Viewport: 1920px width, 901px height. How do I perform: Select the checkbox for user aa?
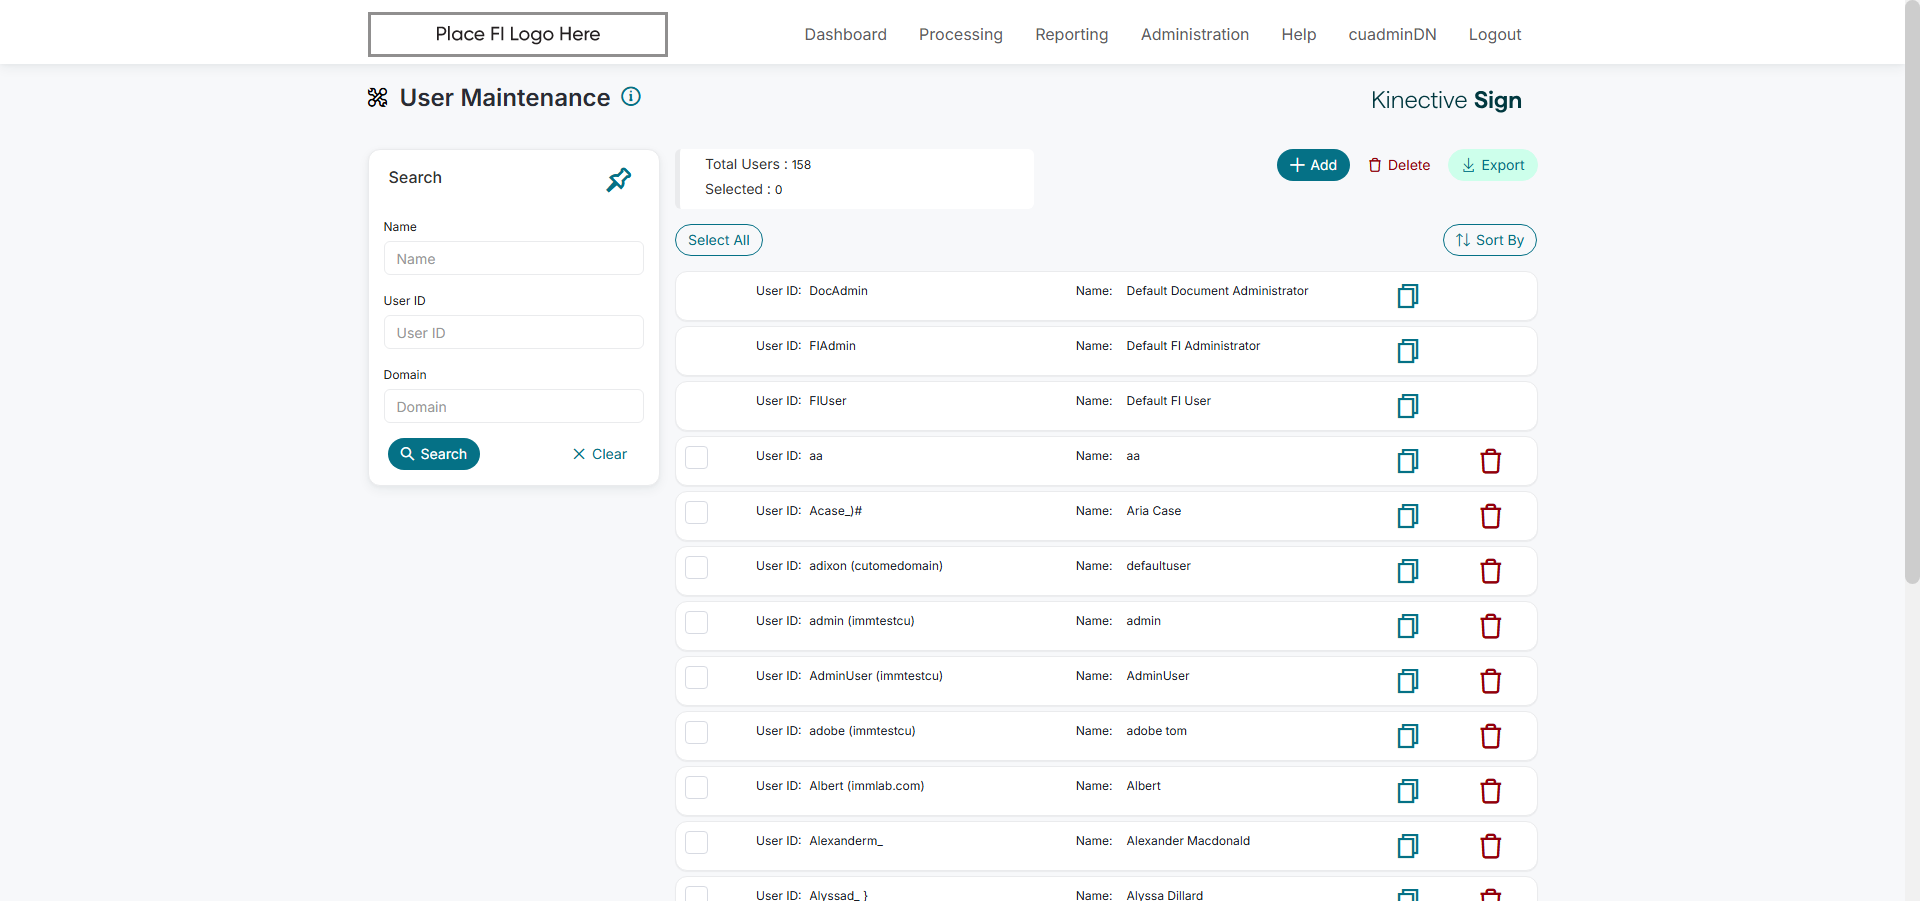click(697, 457)
